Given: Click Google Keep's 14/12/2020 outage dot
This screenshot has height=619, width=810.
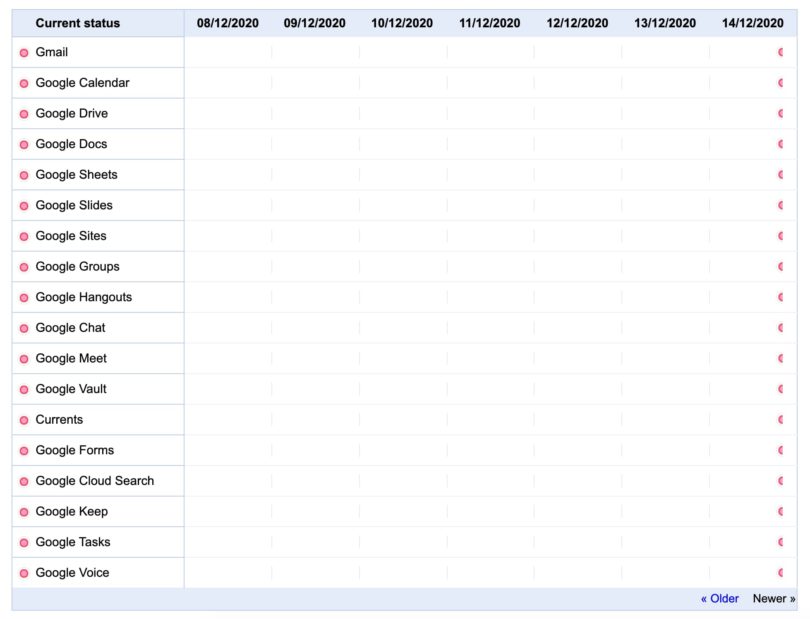Looking at the screenshot, I should click(781, 512).
